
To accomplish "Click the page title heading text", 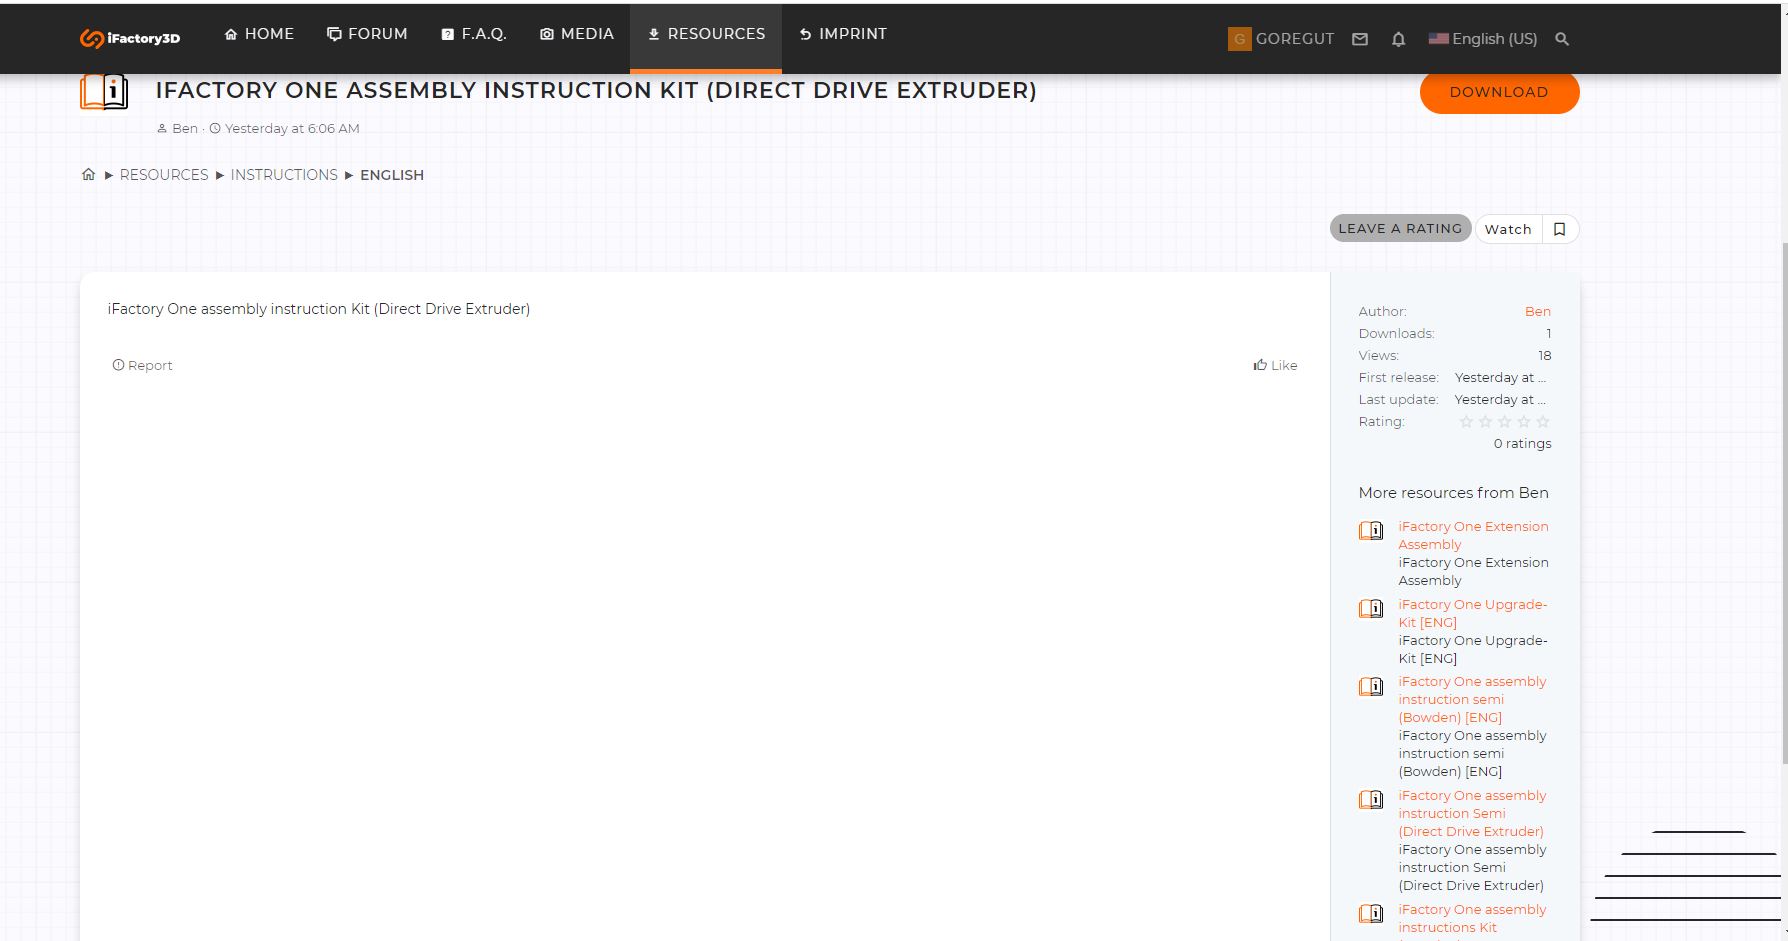I will click(596, 90).
